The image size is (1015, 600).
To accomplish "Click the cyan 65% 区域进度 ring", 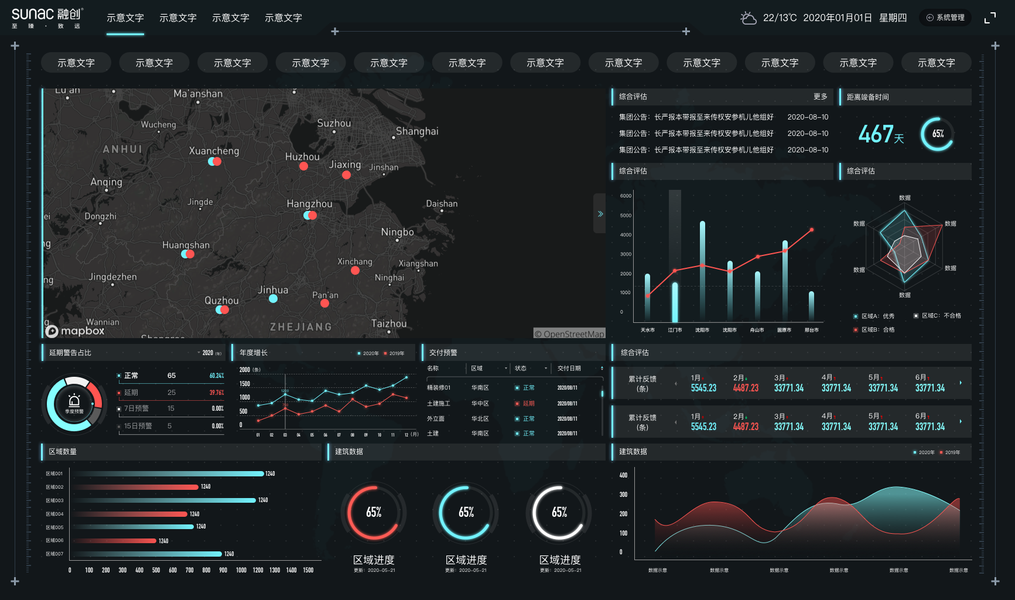I will tap(466, 512).
